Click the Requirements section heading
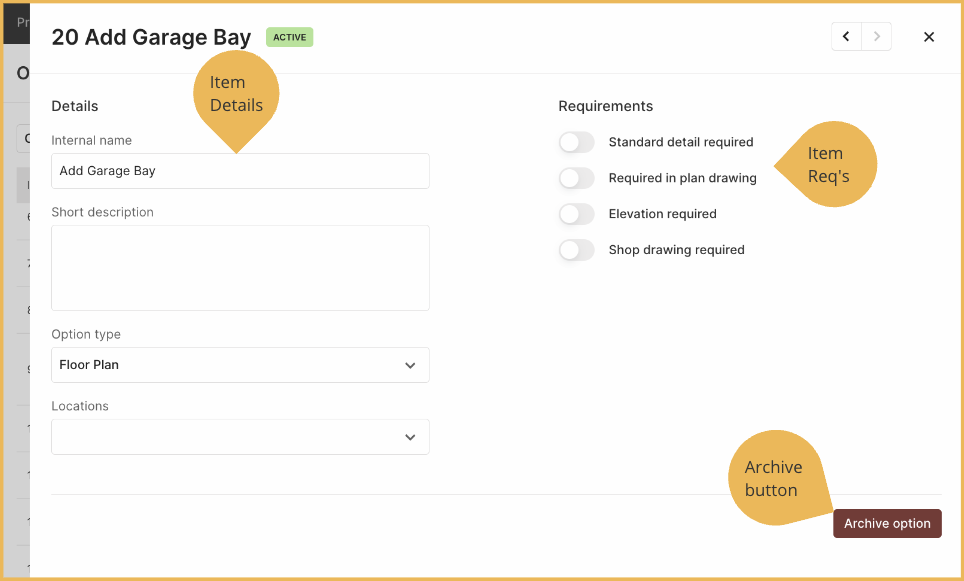Image resolution: width=964 pixels, height=581 pixels. click(x=606, y=106)
